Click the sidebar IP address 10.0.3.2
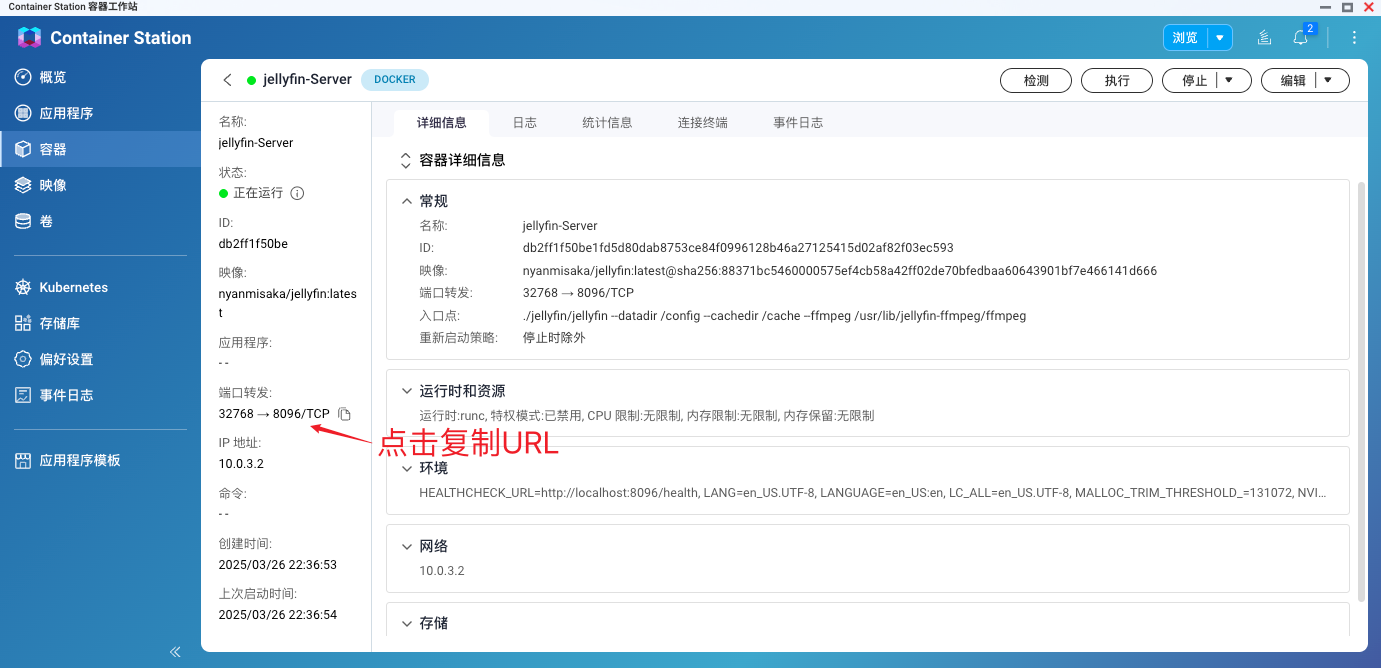The width and height of the screenshot is (1381, 668). coord(241,464)
